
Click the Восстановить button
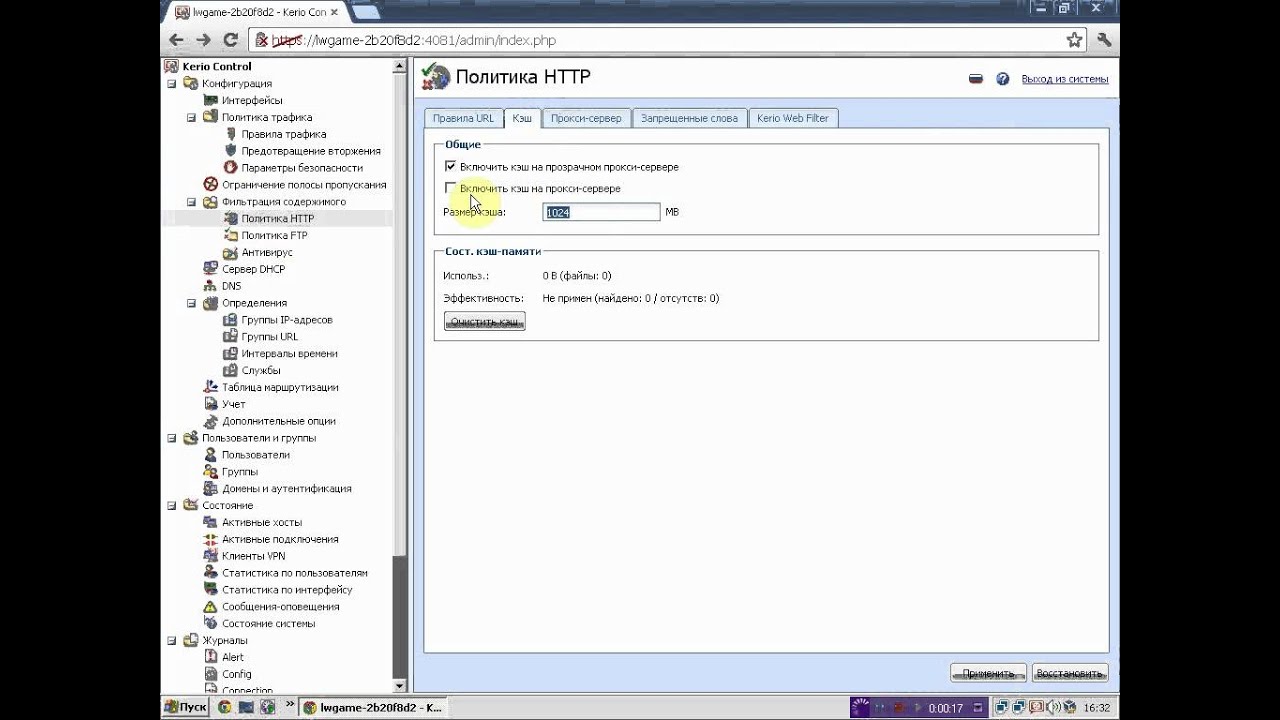[x=1069, y=673]
